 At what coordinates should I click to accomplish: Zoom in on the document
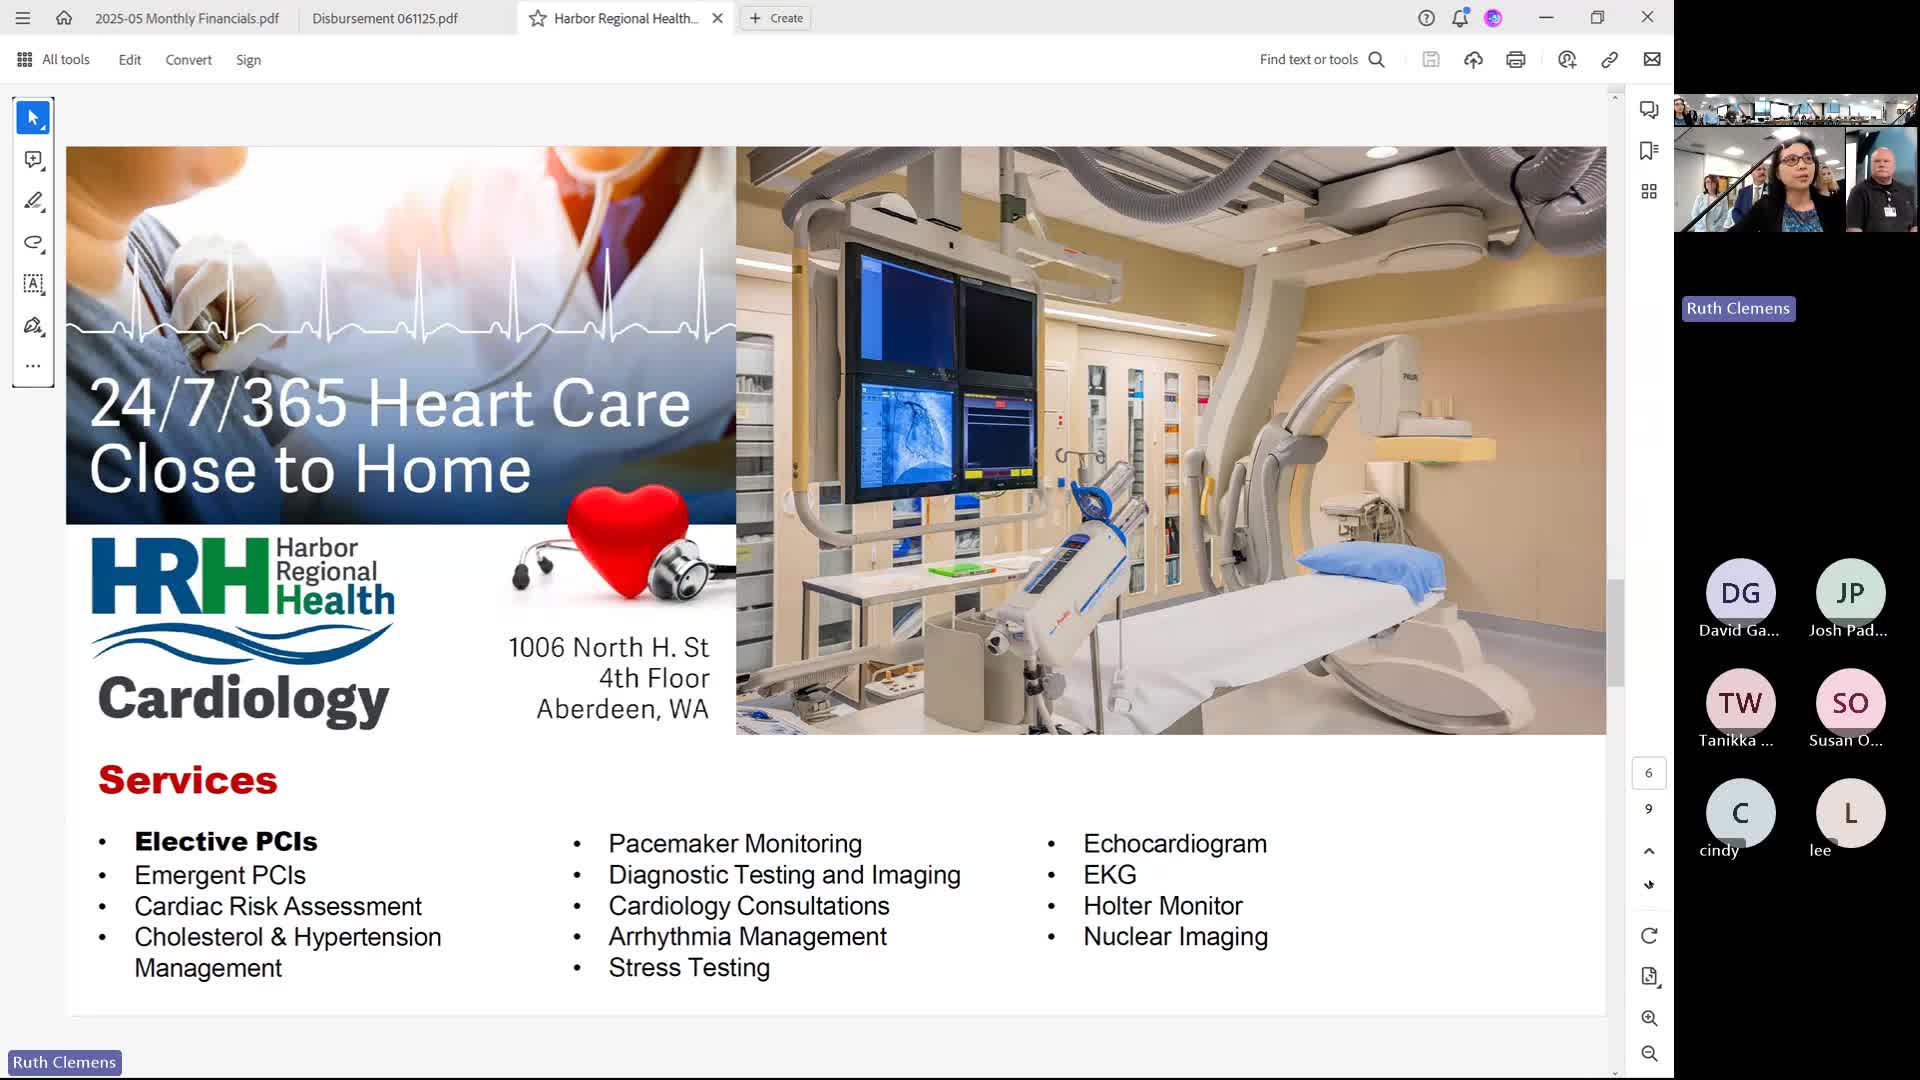(1649, 1018)
